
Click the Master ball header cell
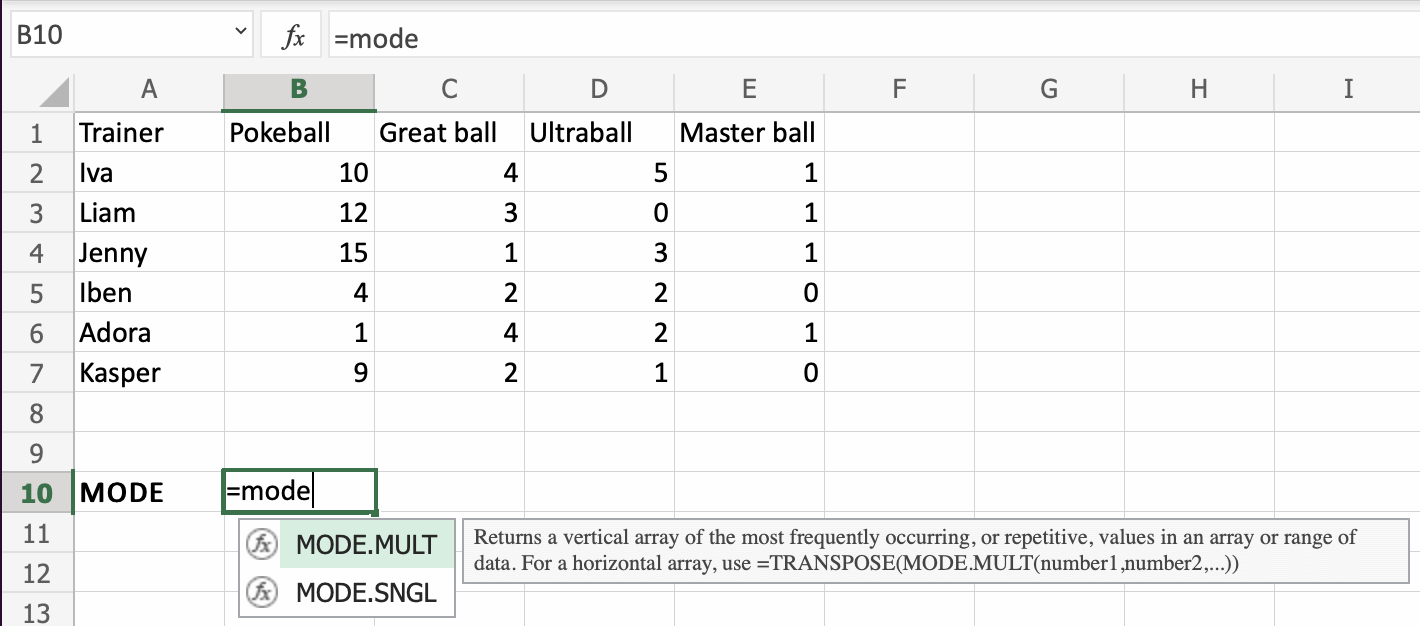[x=748, y=133]
